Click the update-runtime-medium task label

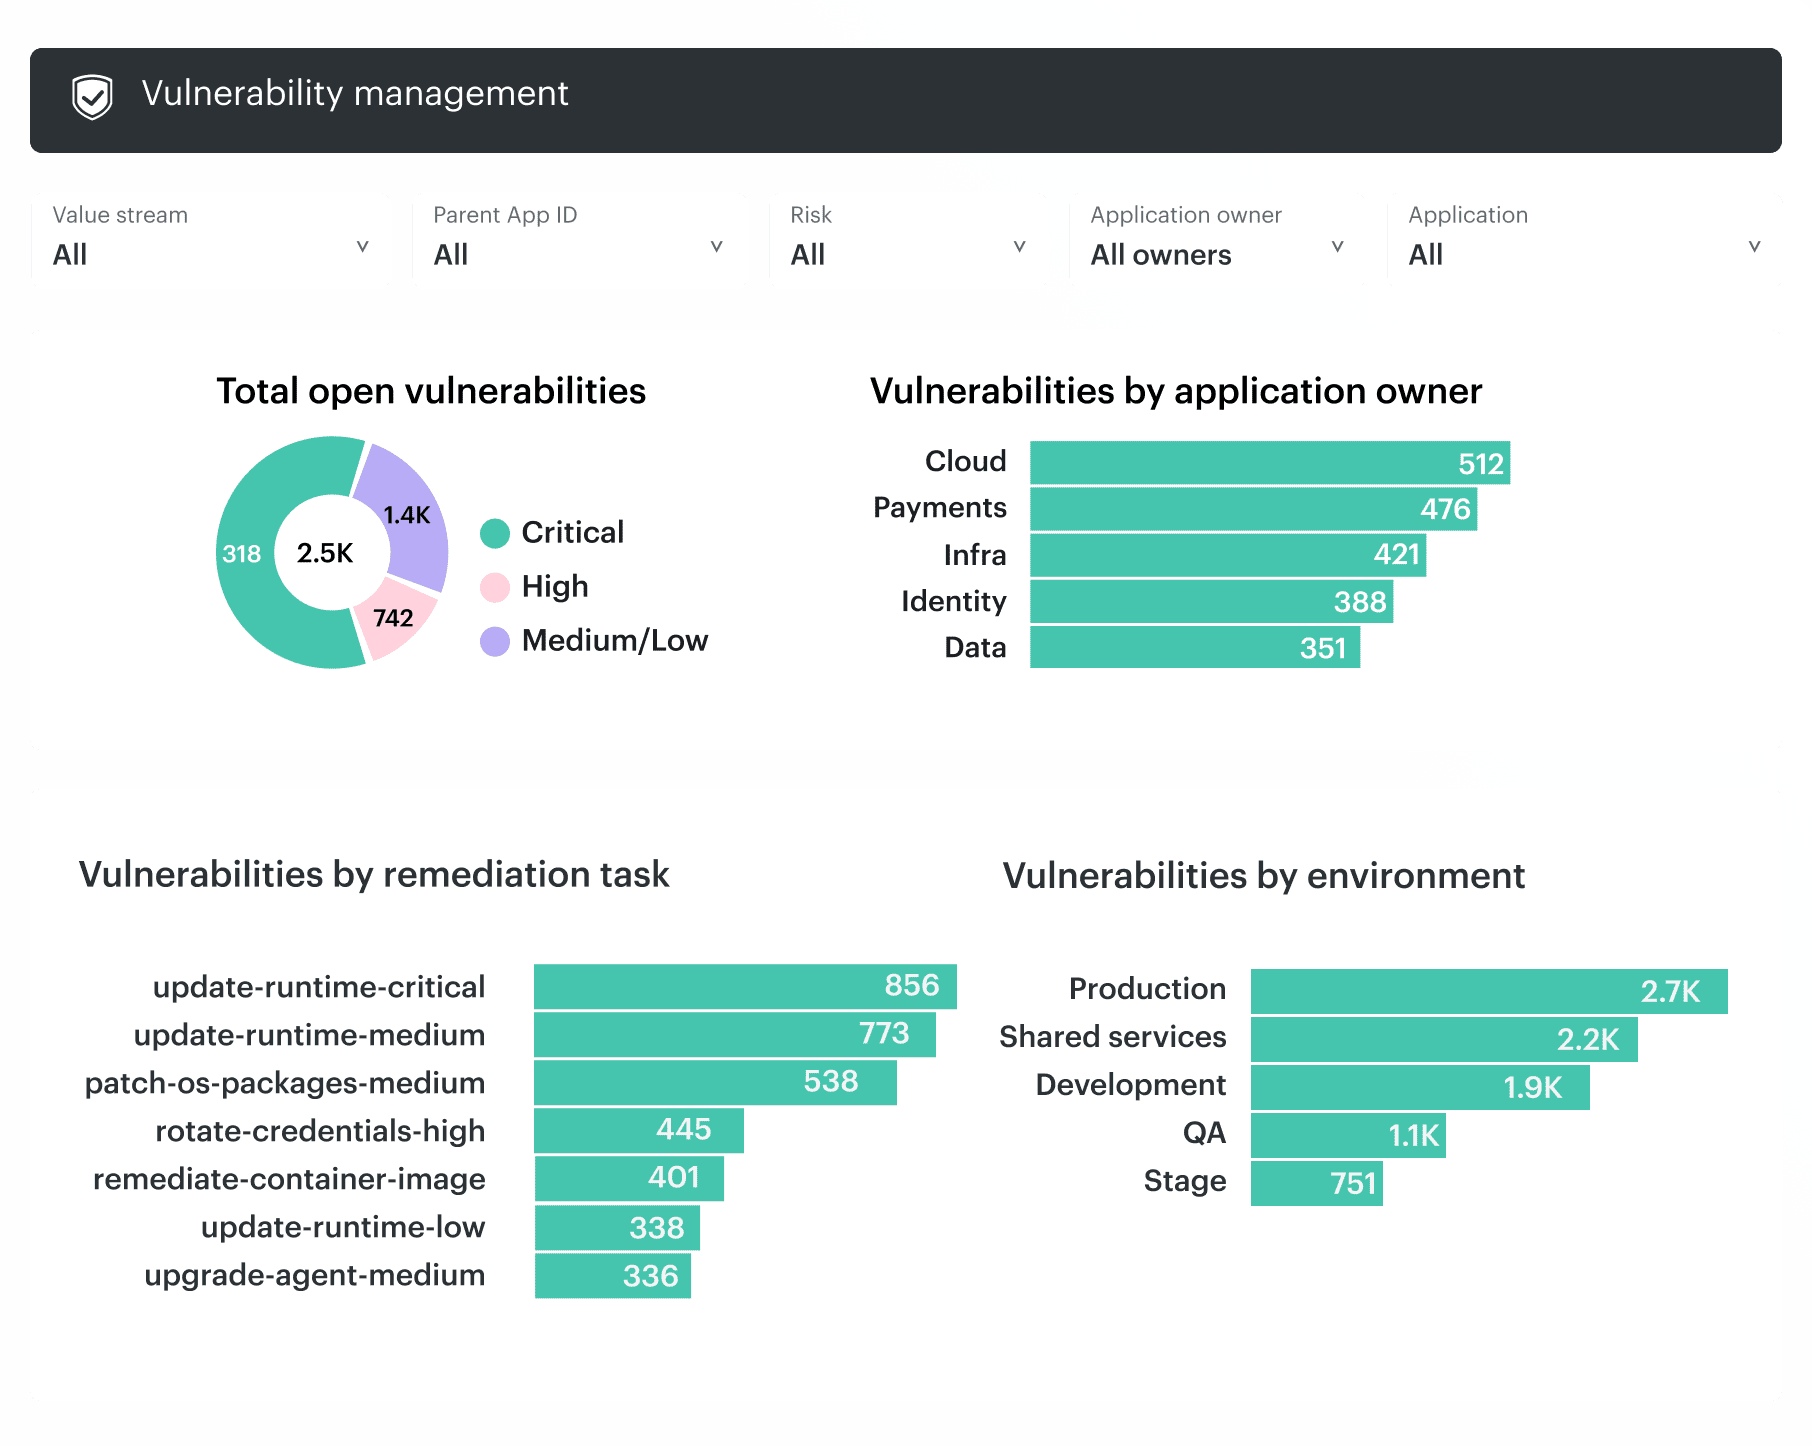(x=310, y=1035)
